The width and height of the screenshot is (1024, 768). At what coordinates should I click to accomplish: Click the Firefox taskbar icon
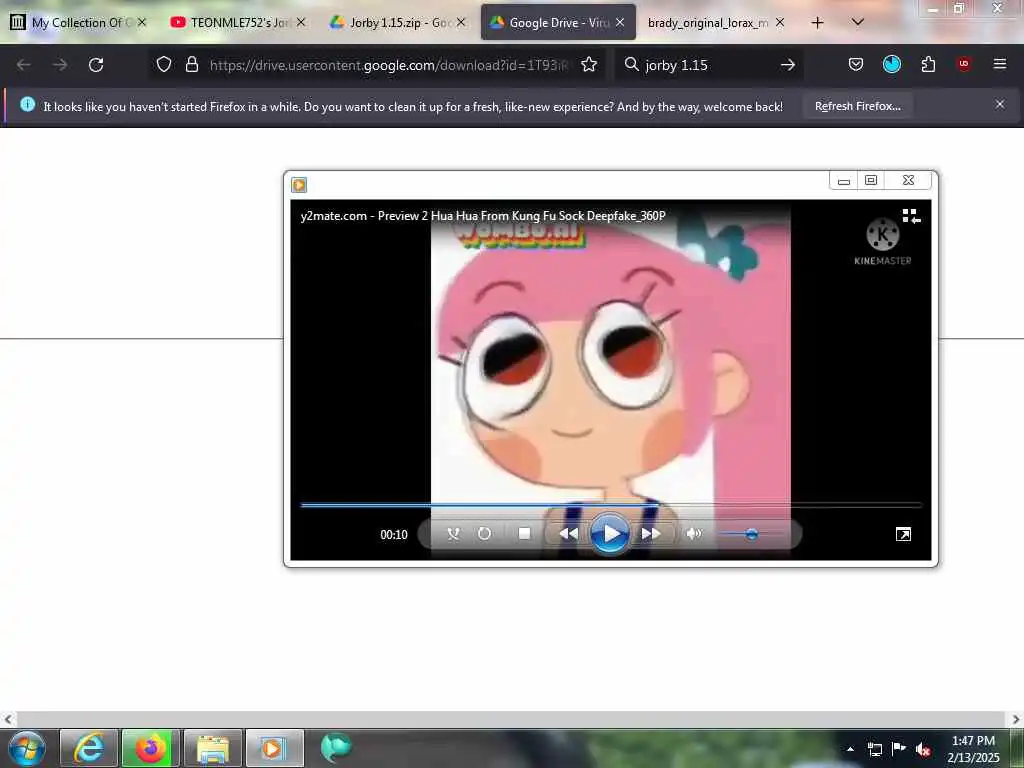pos(151,748)
